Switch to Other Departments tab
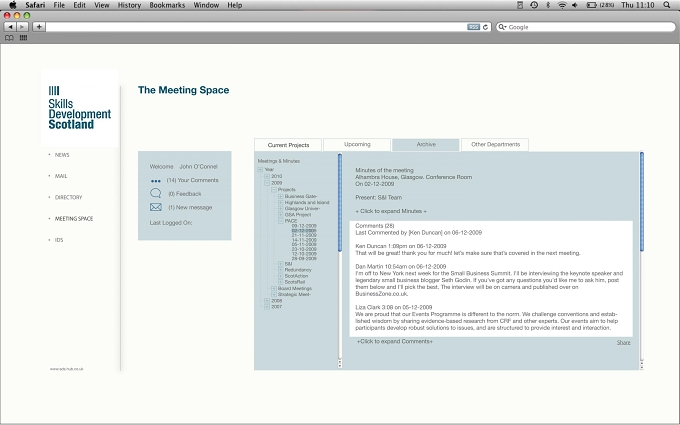This screenshot has width=680, height=425. [495, 144]
